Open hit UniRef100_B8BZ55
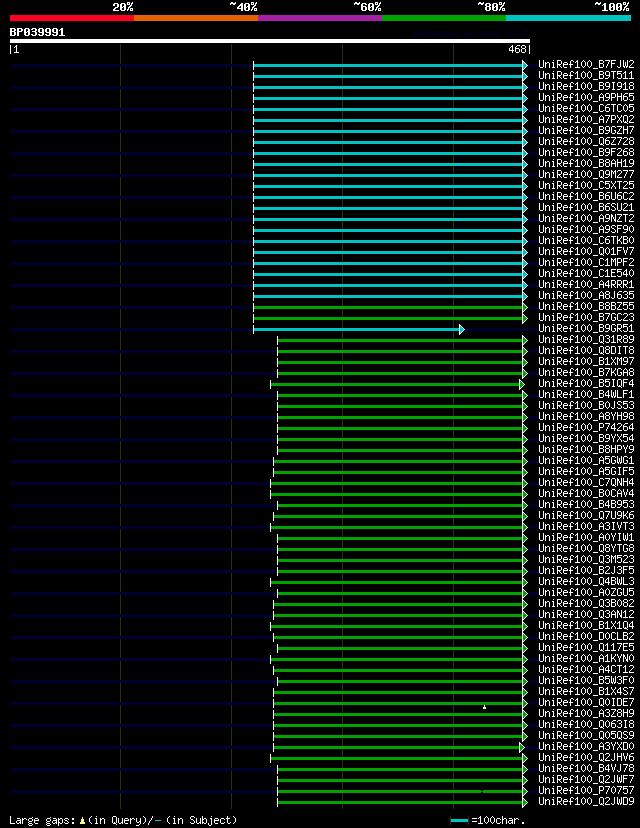The width and height of the screenshot is (640, 828). [x=586, y=306]
